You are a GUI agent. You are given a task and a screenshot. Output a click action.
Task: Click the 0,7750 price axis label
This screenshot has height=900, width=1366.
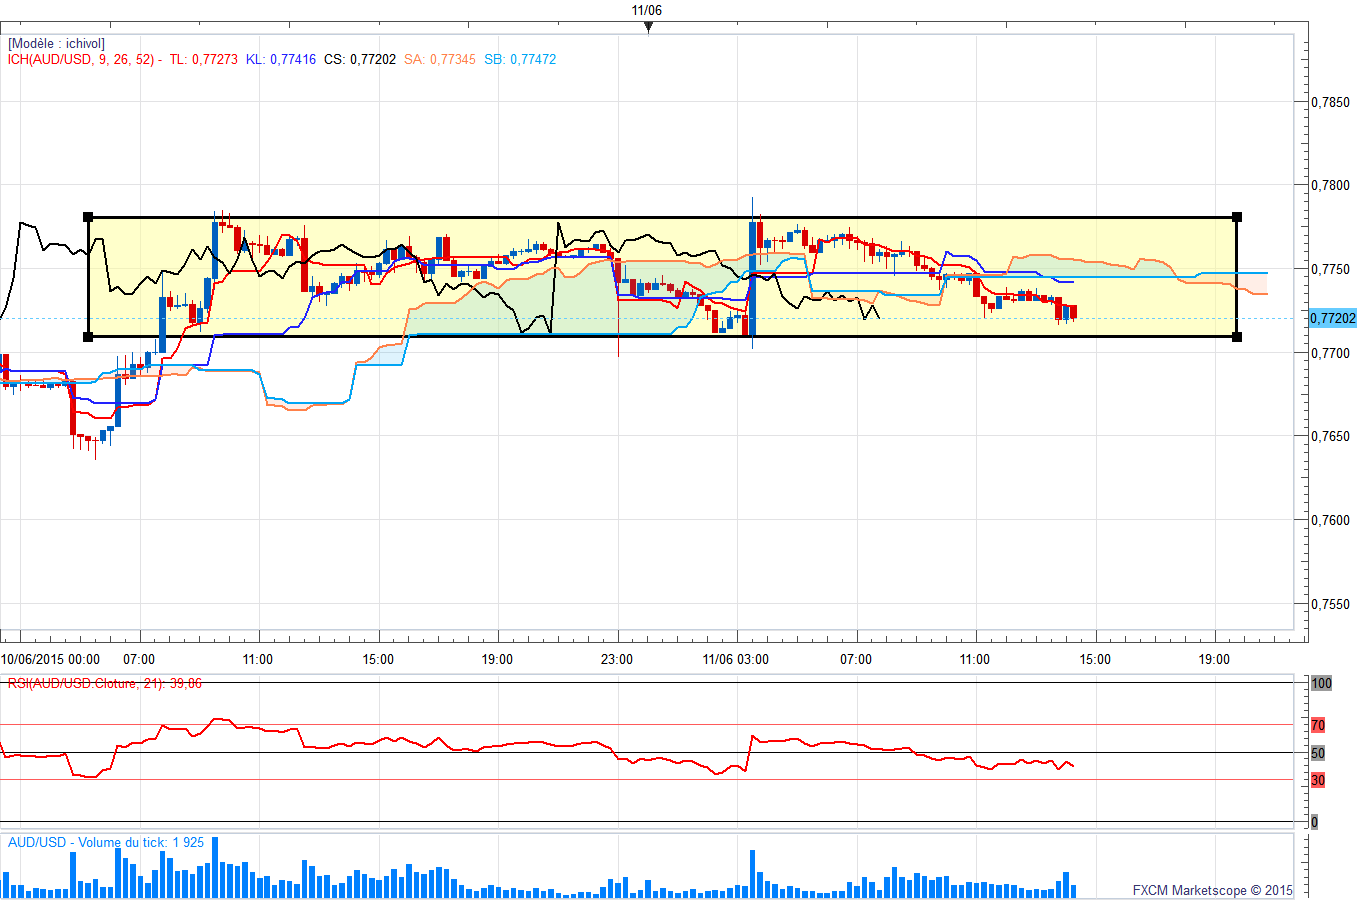[1330, 269]
